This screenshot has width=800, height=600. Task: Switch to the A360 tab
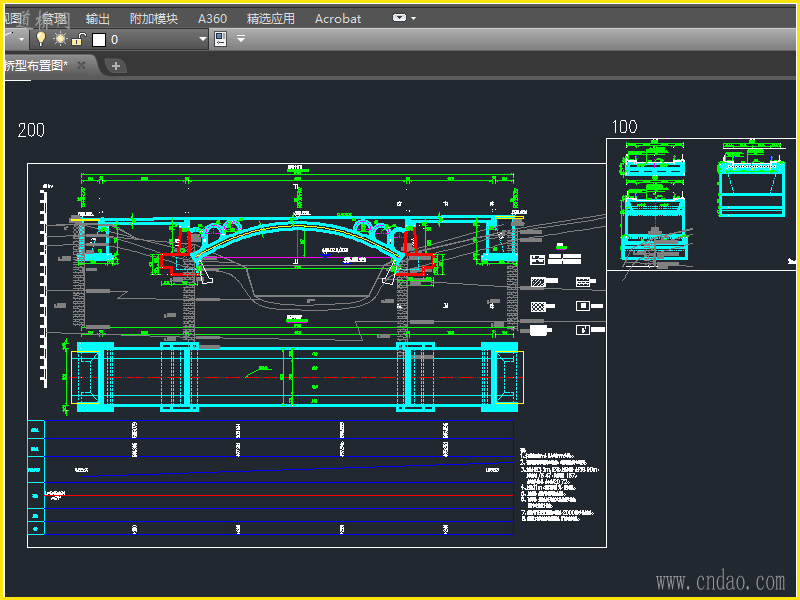(212, 18)
